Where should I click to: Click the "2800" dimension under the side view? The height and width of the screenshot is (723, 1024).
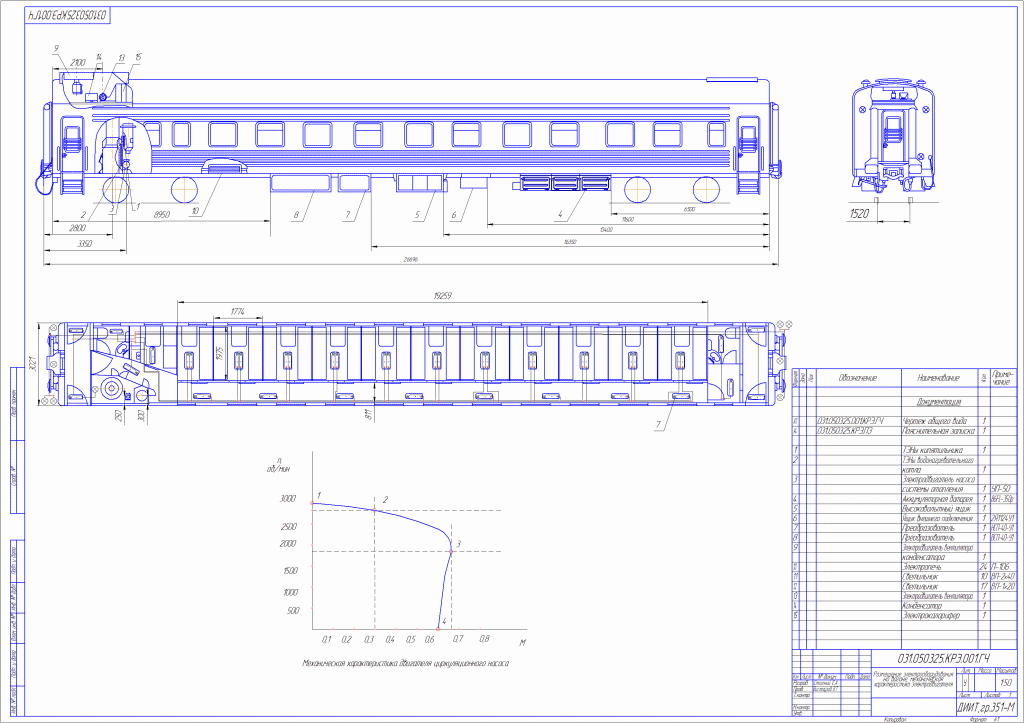click(x=77, y=228)
